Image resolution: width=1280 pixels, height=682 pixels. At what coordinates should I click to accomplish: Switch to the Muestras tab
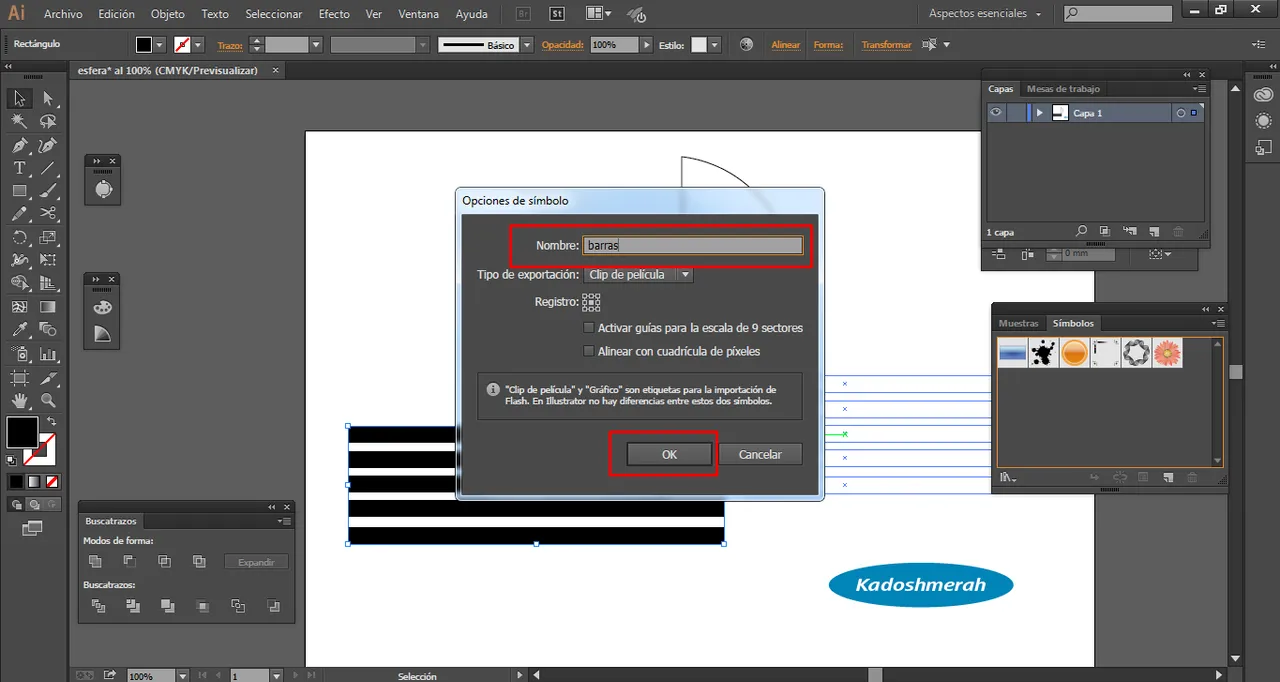click(1018, 323)
